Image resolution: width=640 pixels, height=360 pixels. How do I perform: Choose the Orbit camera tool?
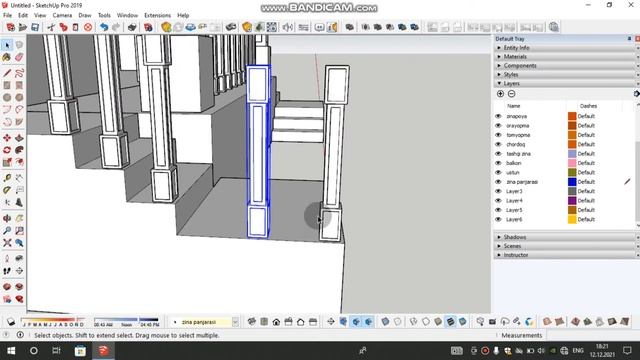(7, 218)
